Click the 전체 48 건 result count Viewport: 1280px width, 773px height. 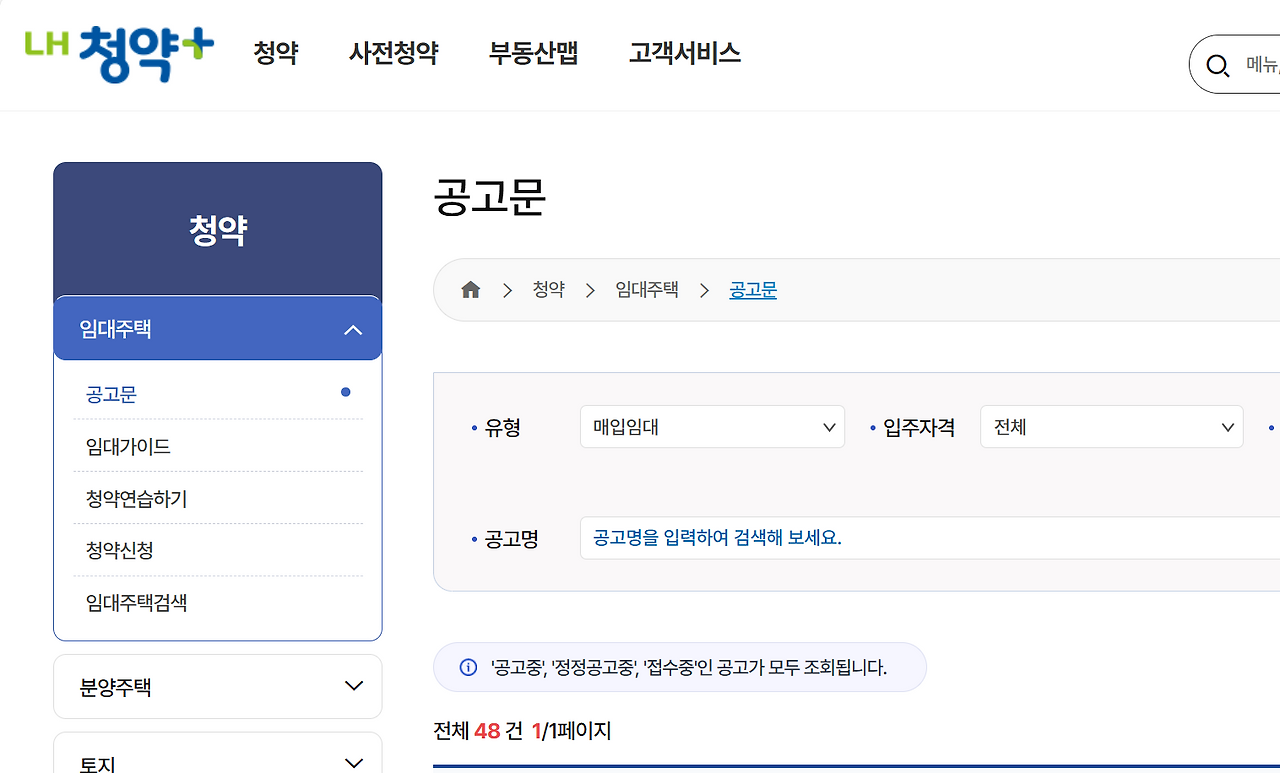point(478,731)
